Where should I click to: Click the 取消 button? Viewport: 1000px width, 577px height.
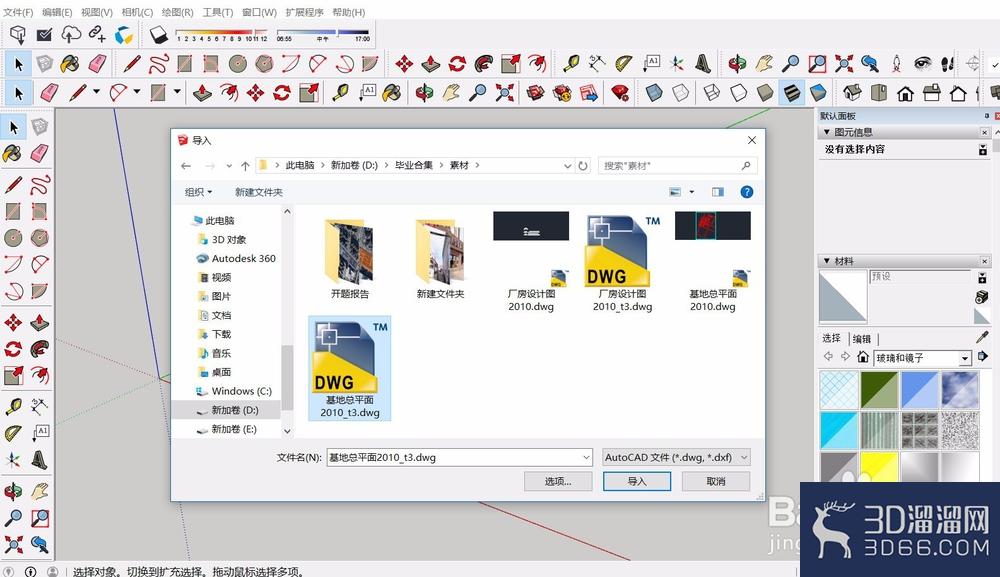(x=716, y=481)
